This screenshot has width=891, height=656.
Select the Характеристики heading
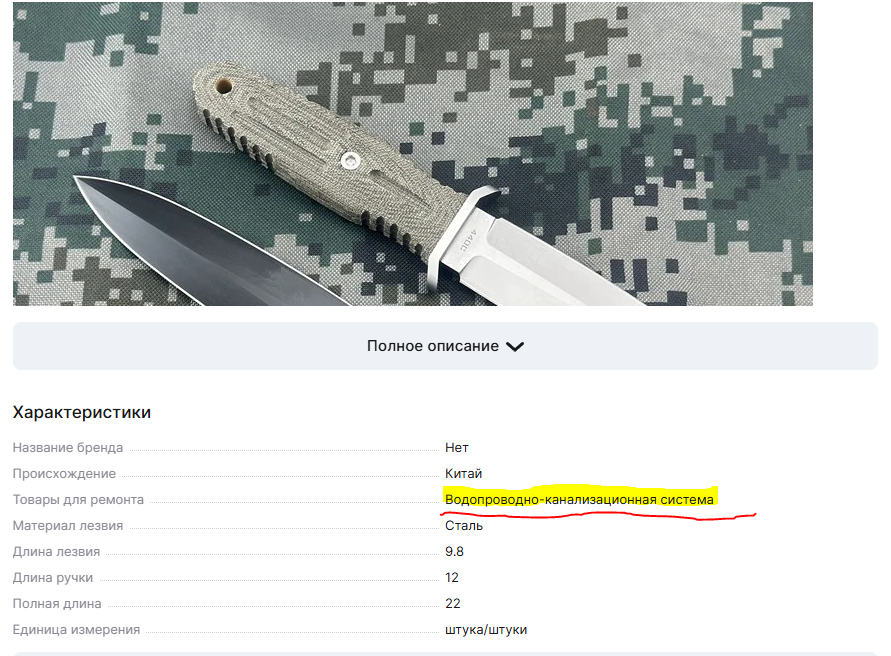coord(82,412)
